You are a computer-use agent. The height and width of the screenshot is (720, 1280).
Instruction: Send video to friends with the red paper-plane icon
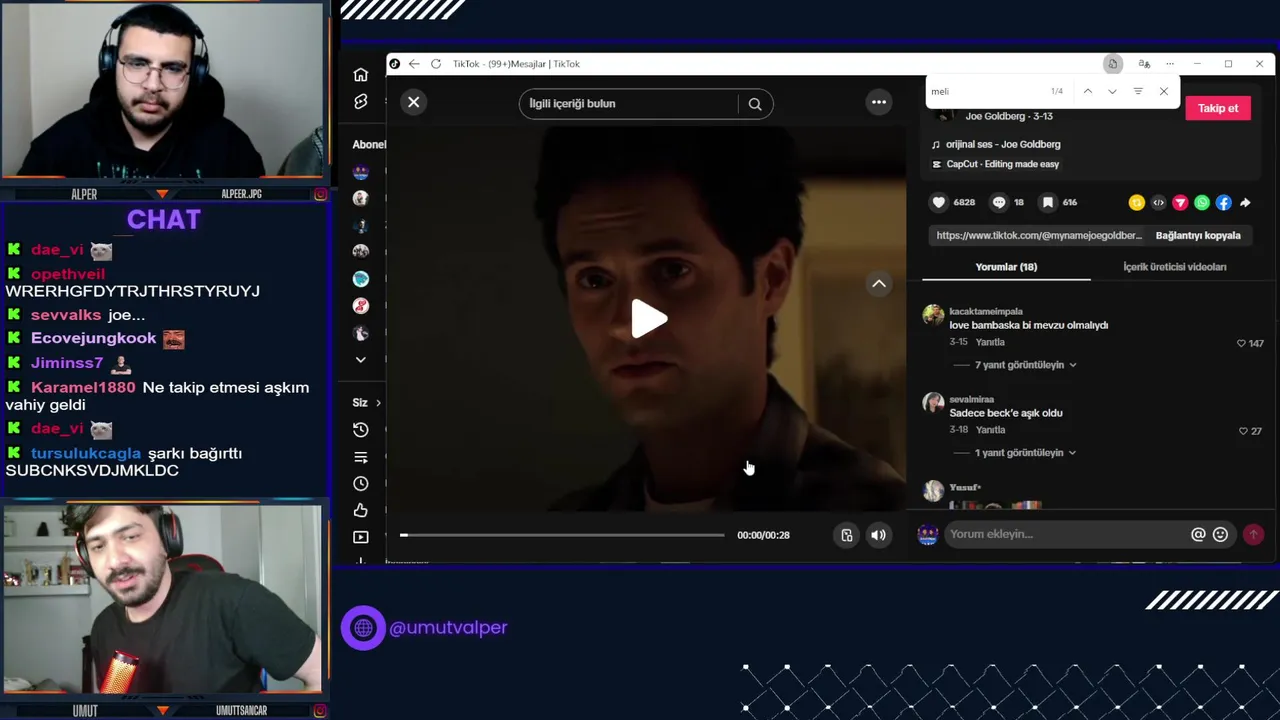[x=1180, y=203]
